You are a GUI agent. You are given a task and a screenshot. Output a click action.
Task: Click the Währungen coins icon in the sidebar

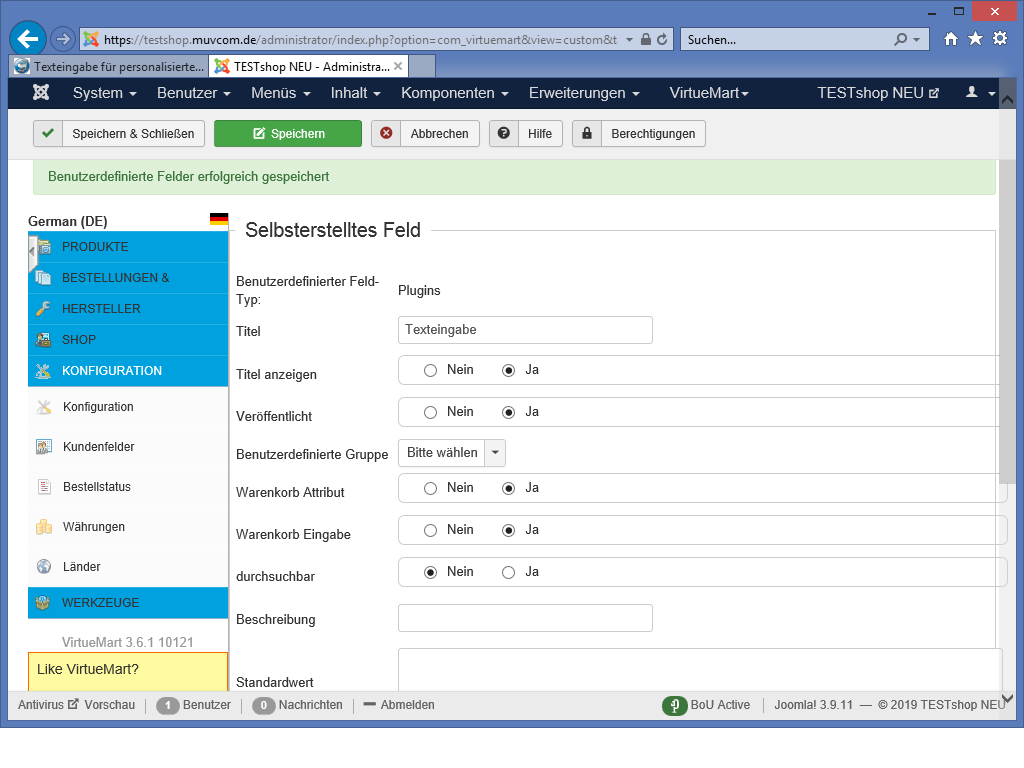(44, 527)
